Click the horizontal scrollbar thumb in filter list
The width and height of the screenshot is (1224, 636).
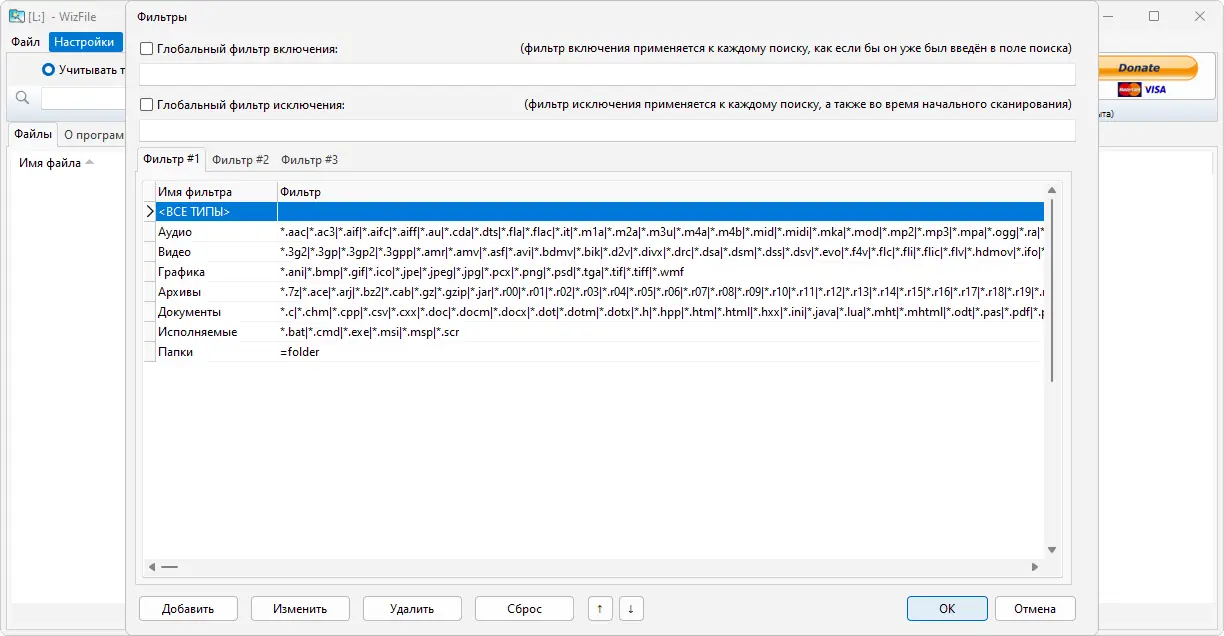[x=169, y=566]
